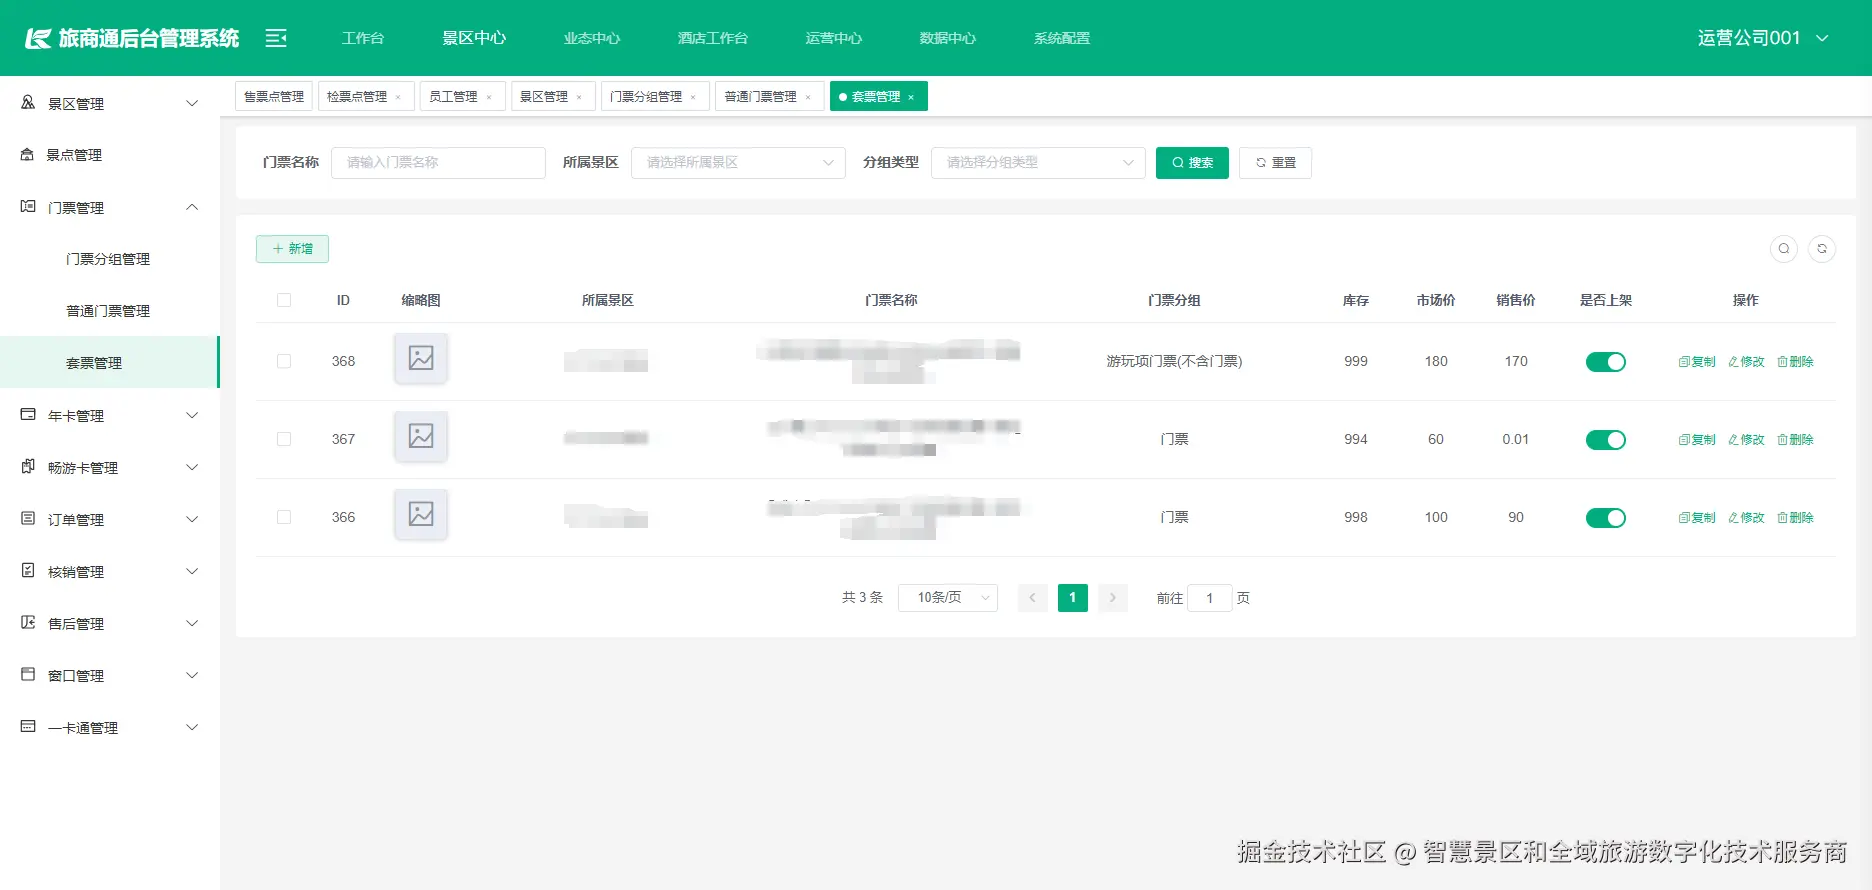Close the 门票分组管理 tab
Image resolution: width=1872 pixels, height=890 pixels.
693,97
